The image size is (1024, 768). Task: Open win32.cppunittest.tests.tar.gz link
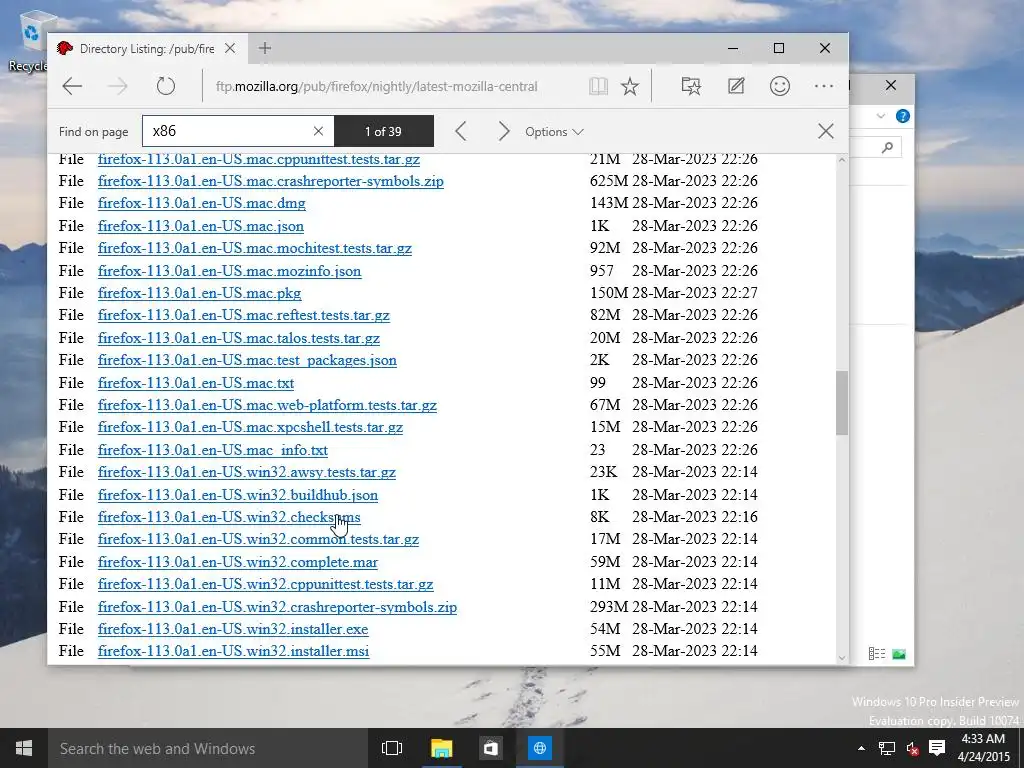(266, 584)
